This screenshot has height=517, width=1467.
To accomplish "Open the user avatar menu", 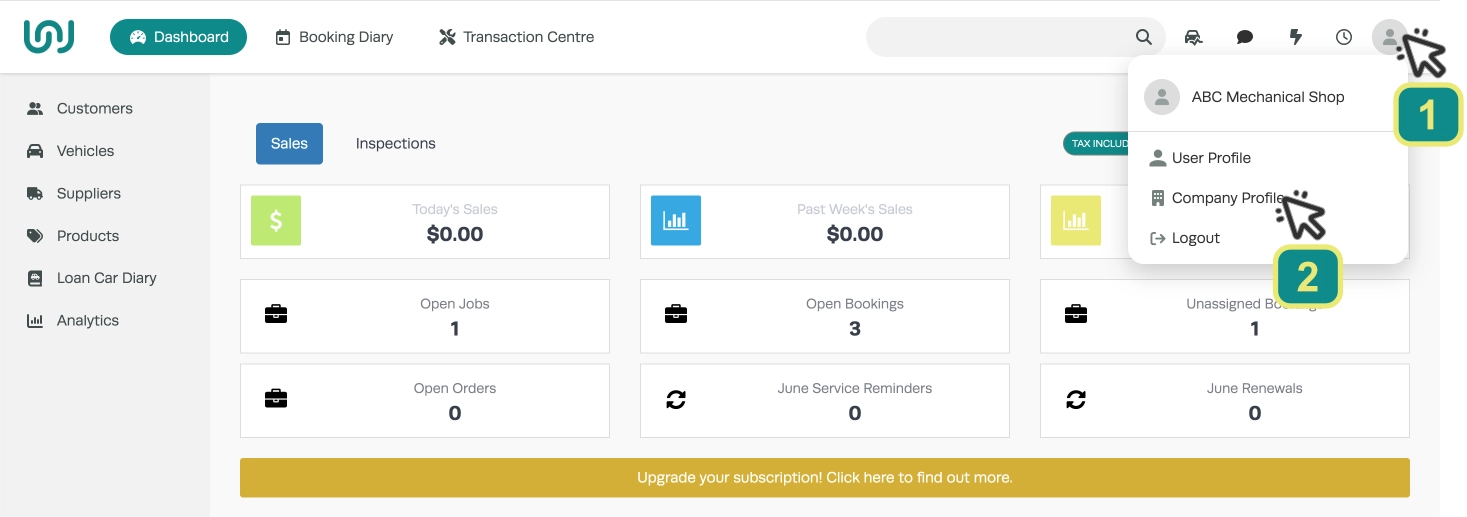I will [x=1390, y=37].
